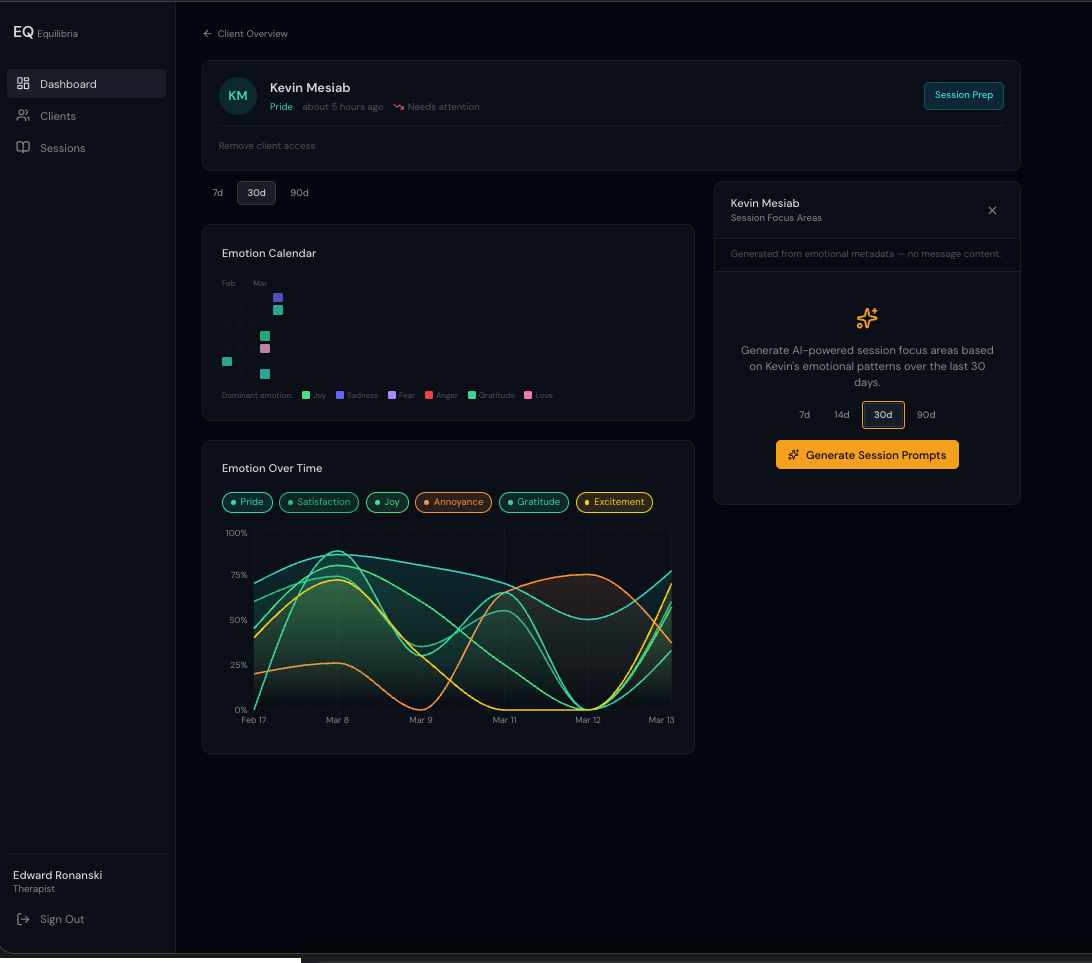The width and height of the screenshot is (1092, 963).
Task: Toggle the Annoyance emotion series chip
Action: (453, 502)
